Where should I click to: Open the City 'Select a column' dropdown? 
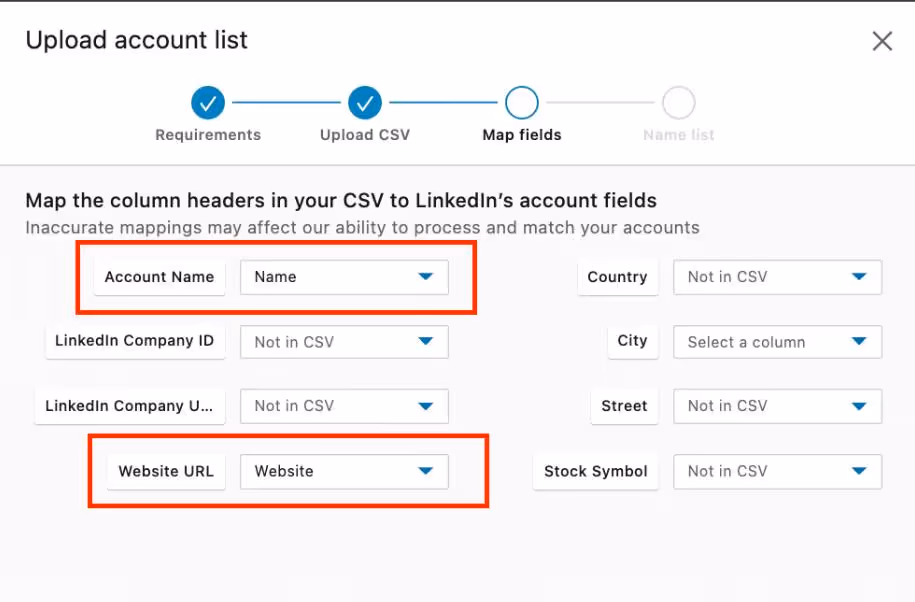point(777,342)
